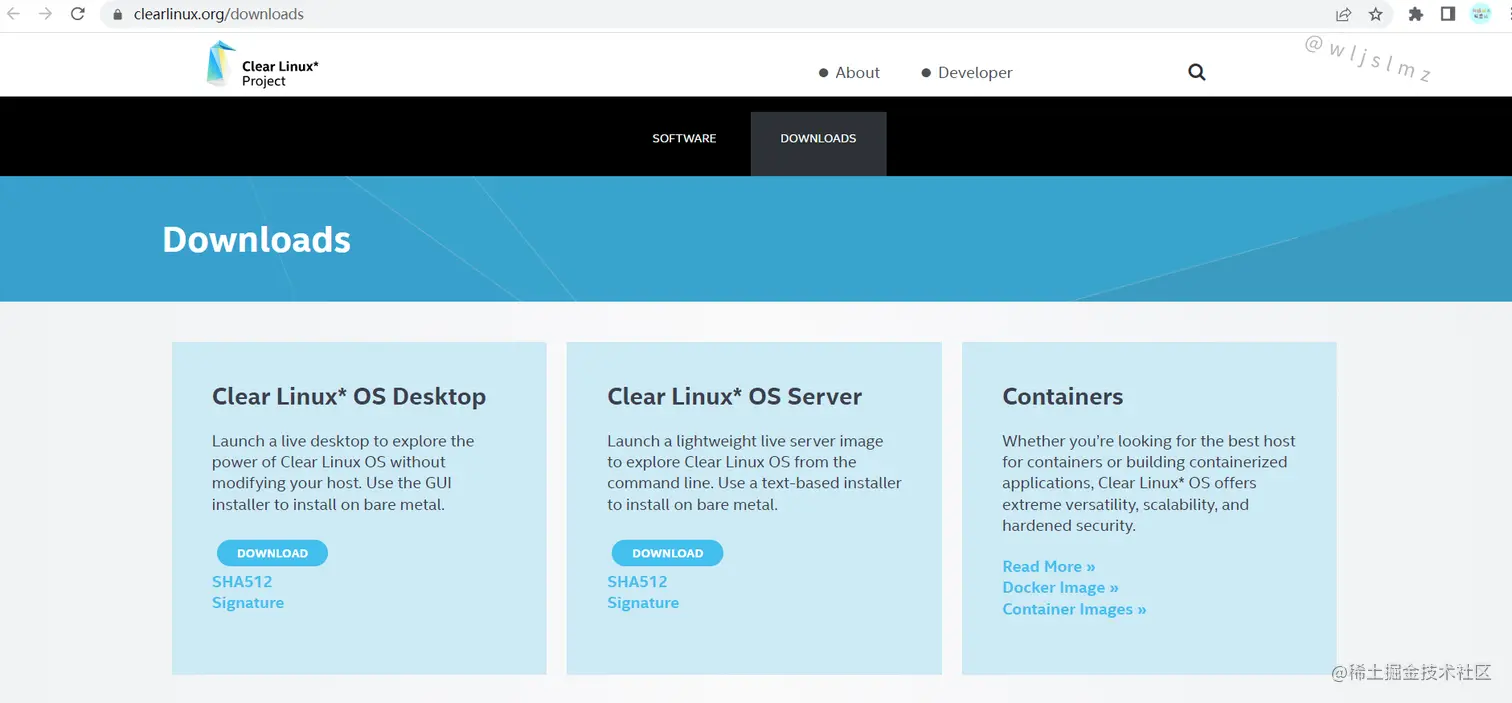Click the Downloads banner title
Screen dimensions: 1512x703
(x=257, y=240)
